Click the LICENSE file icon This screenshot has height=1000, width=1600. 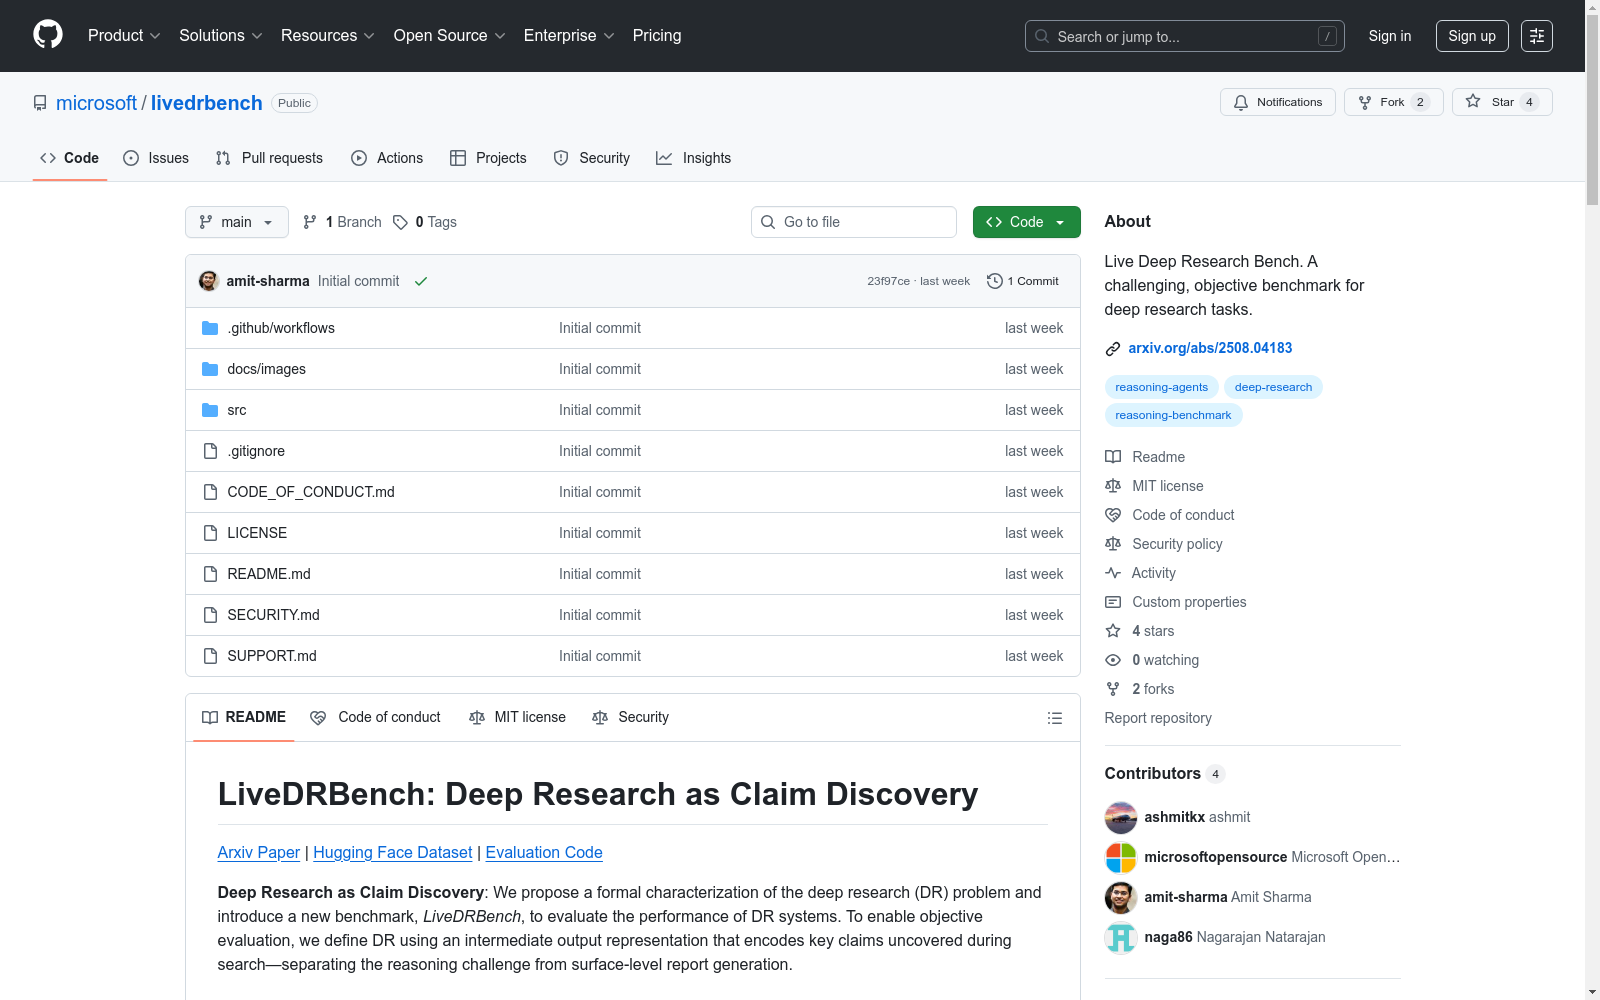click(x=210, y=533)
